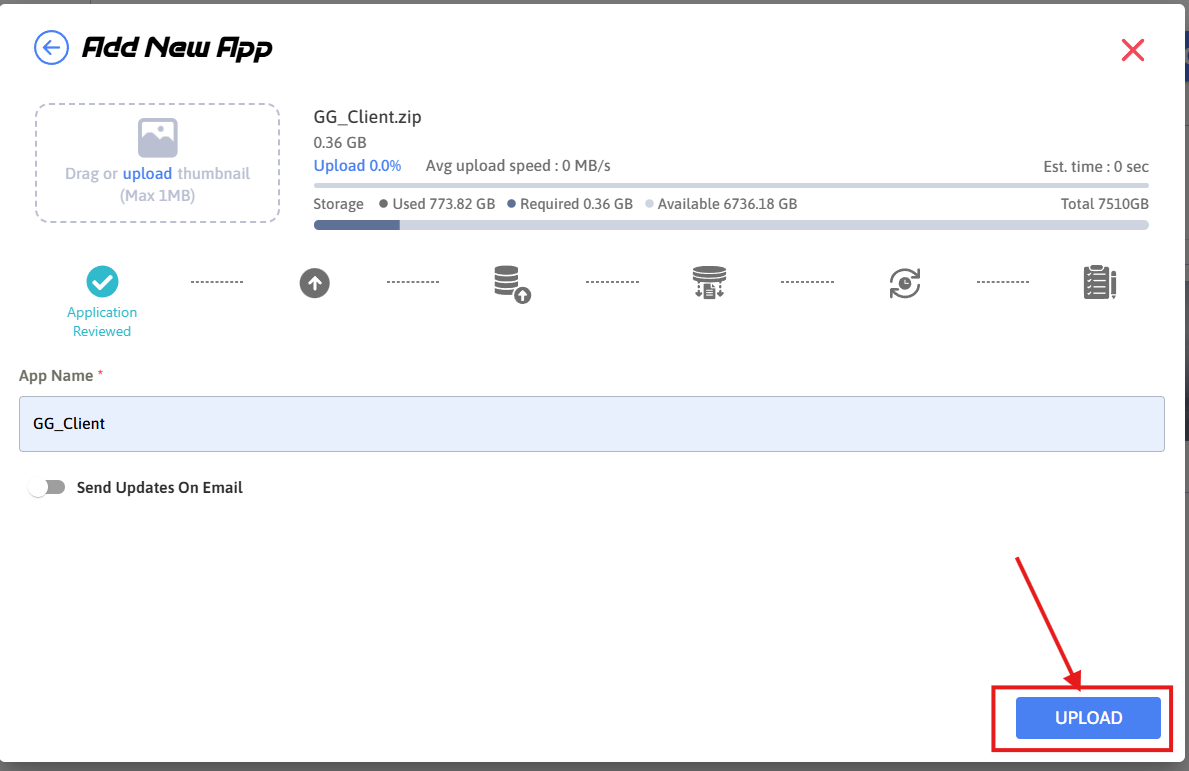Click the blue upload thumbnail link
The height and width of the screenshot is (771, 1189).
click(x=147, y=173)
